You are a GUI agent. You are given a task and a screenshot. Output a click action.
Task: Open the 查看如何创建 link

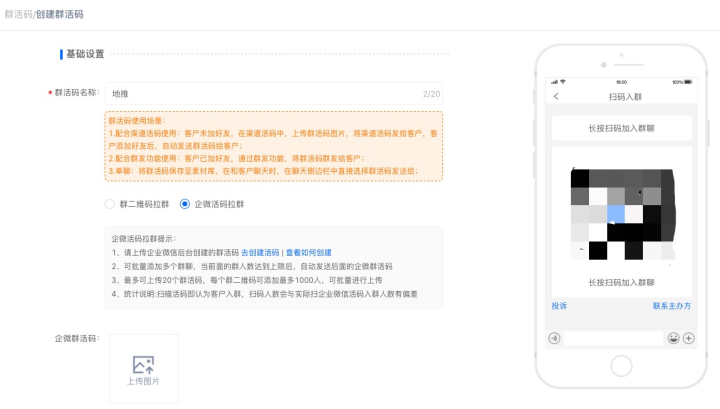[309, 252]
